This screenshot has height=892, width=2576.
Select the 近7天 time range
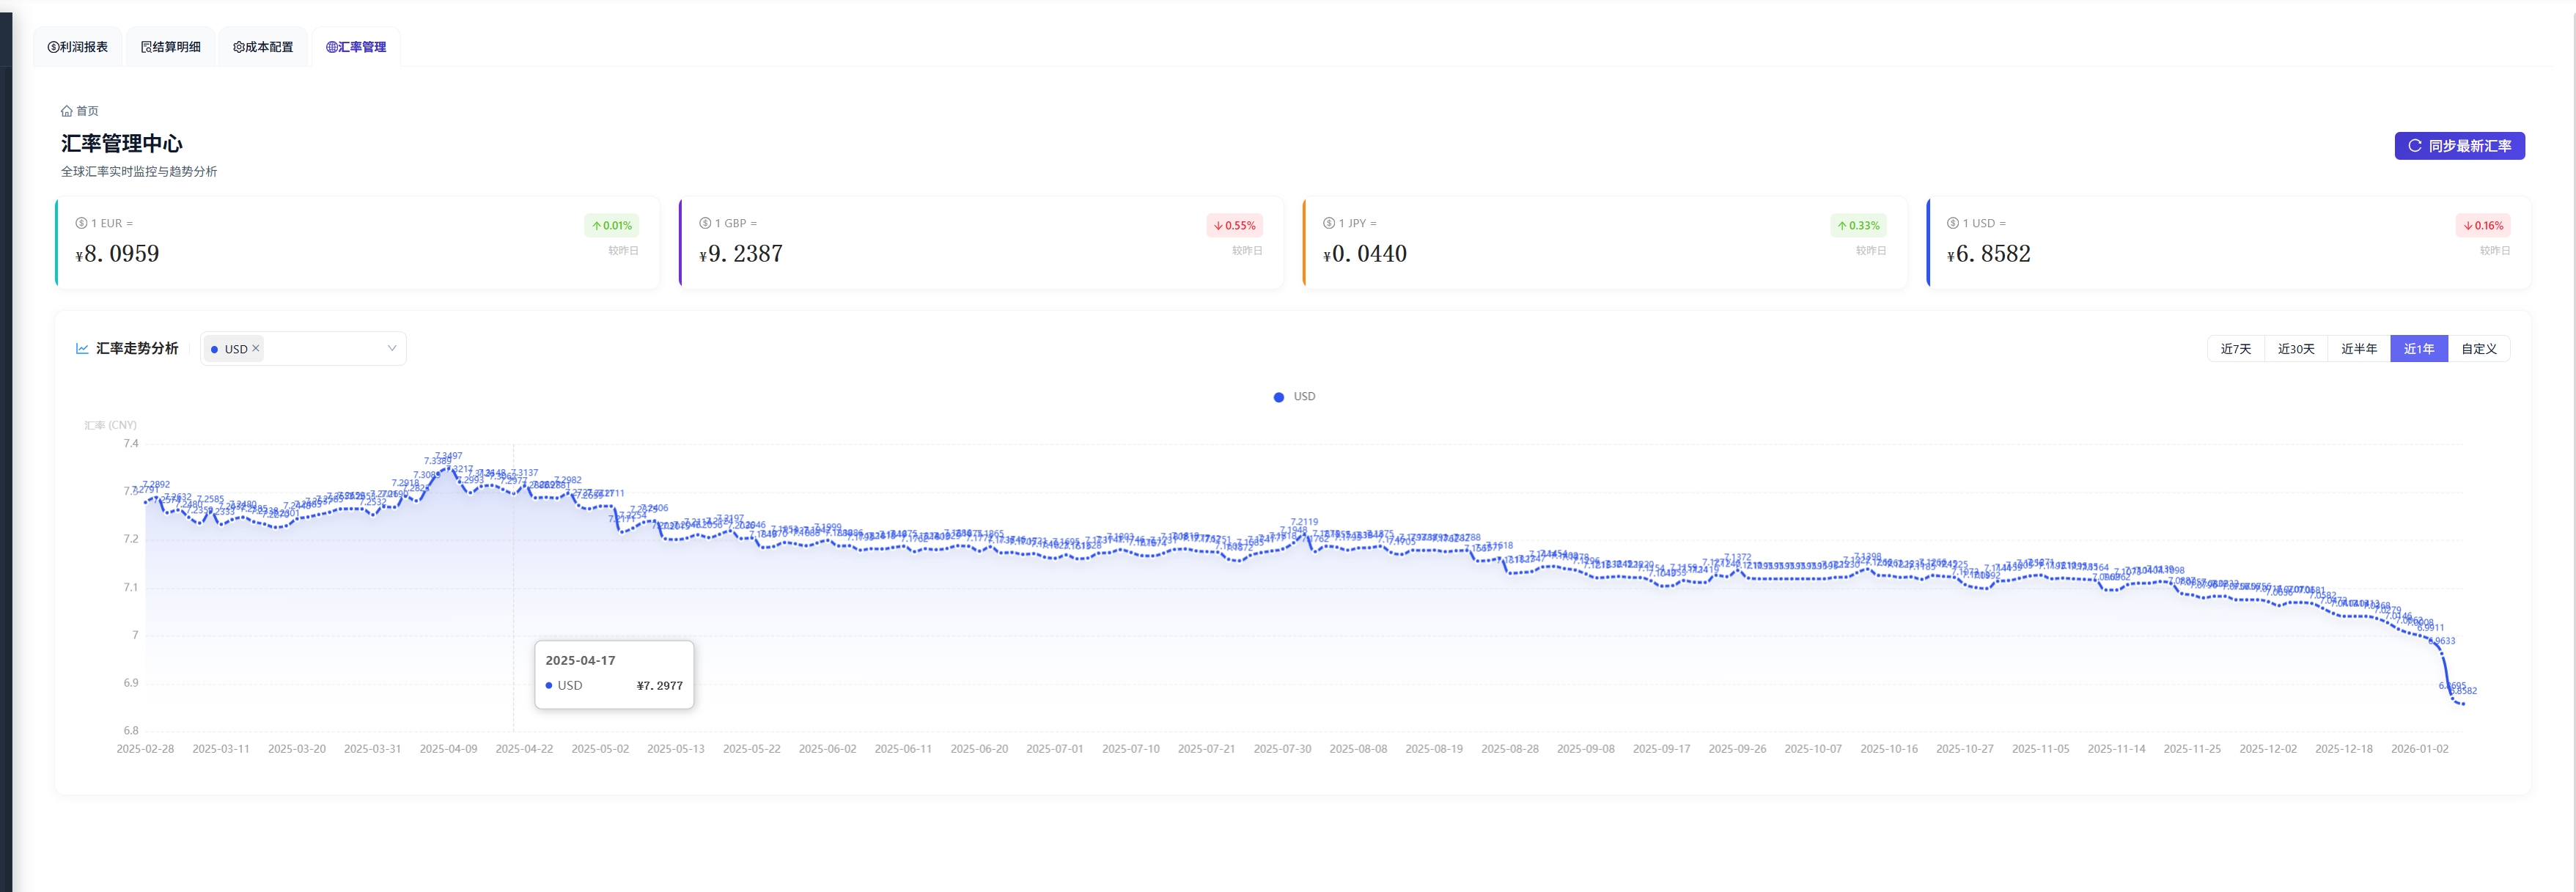coord(2235,349)
